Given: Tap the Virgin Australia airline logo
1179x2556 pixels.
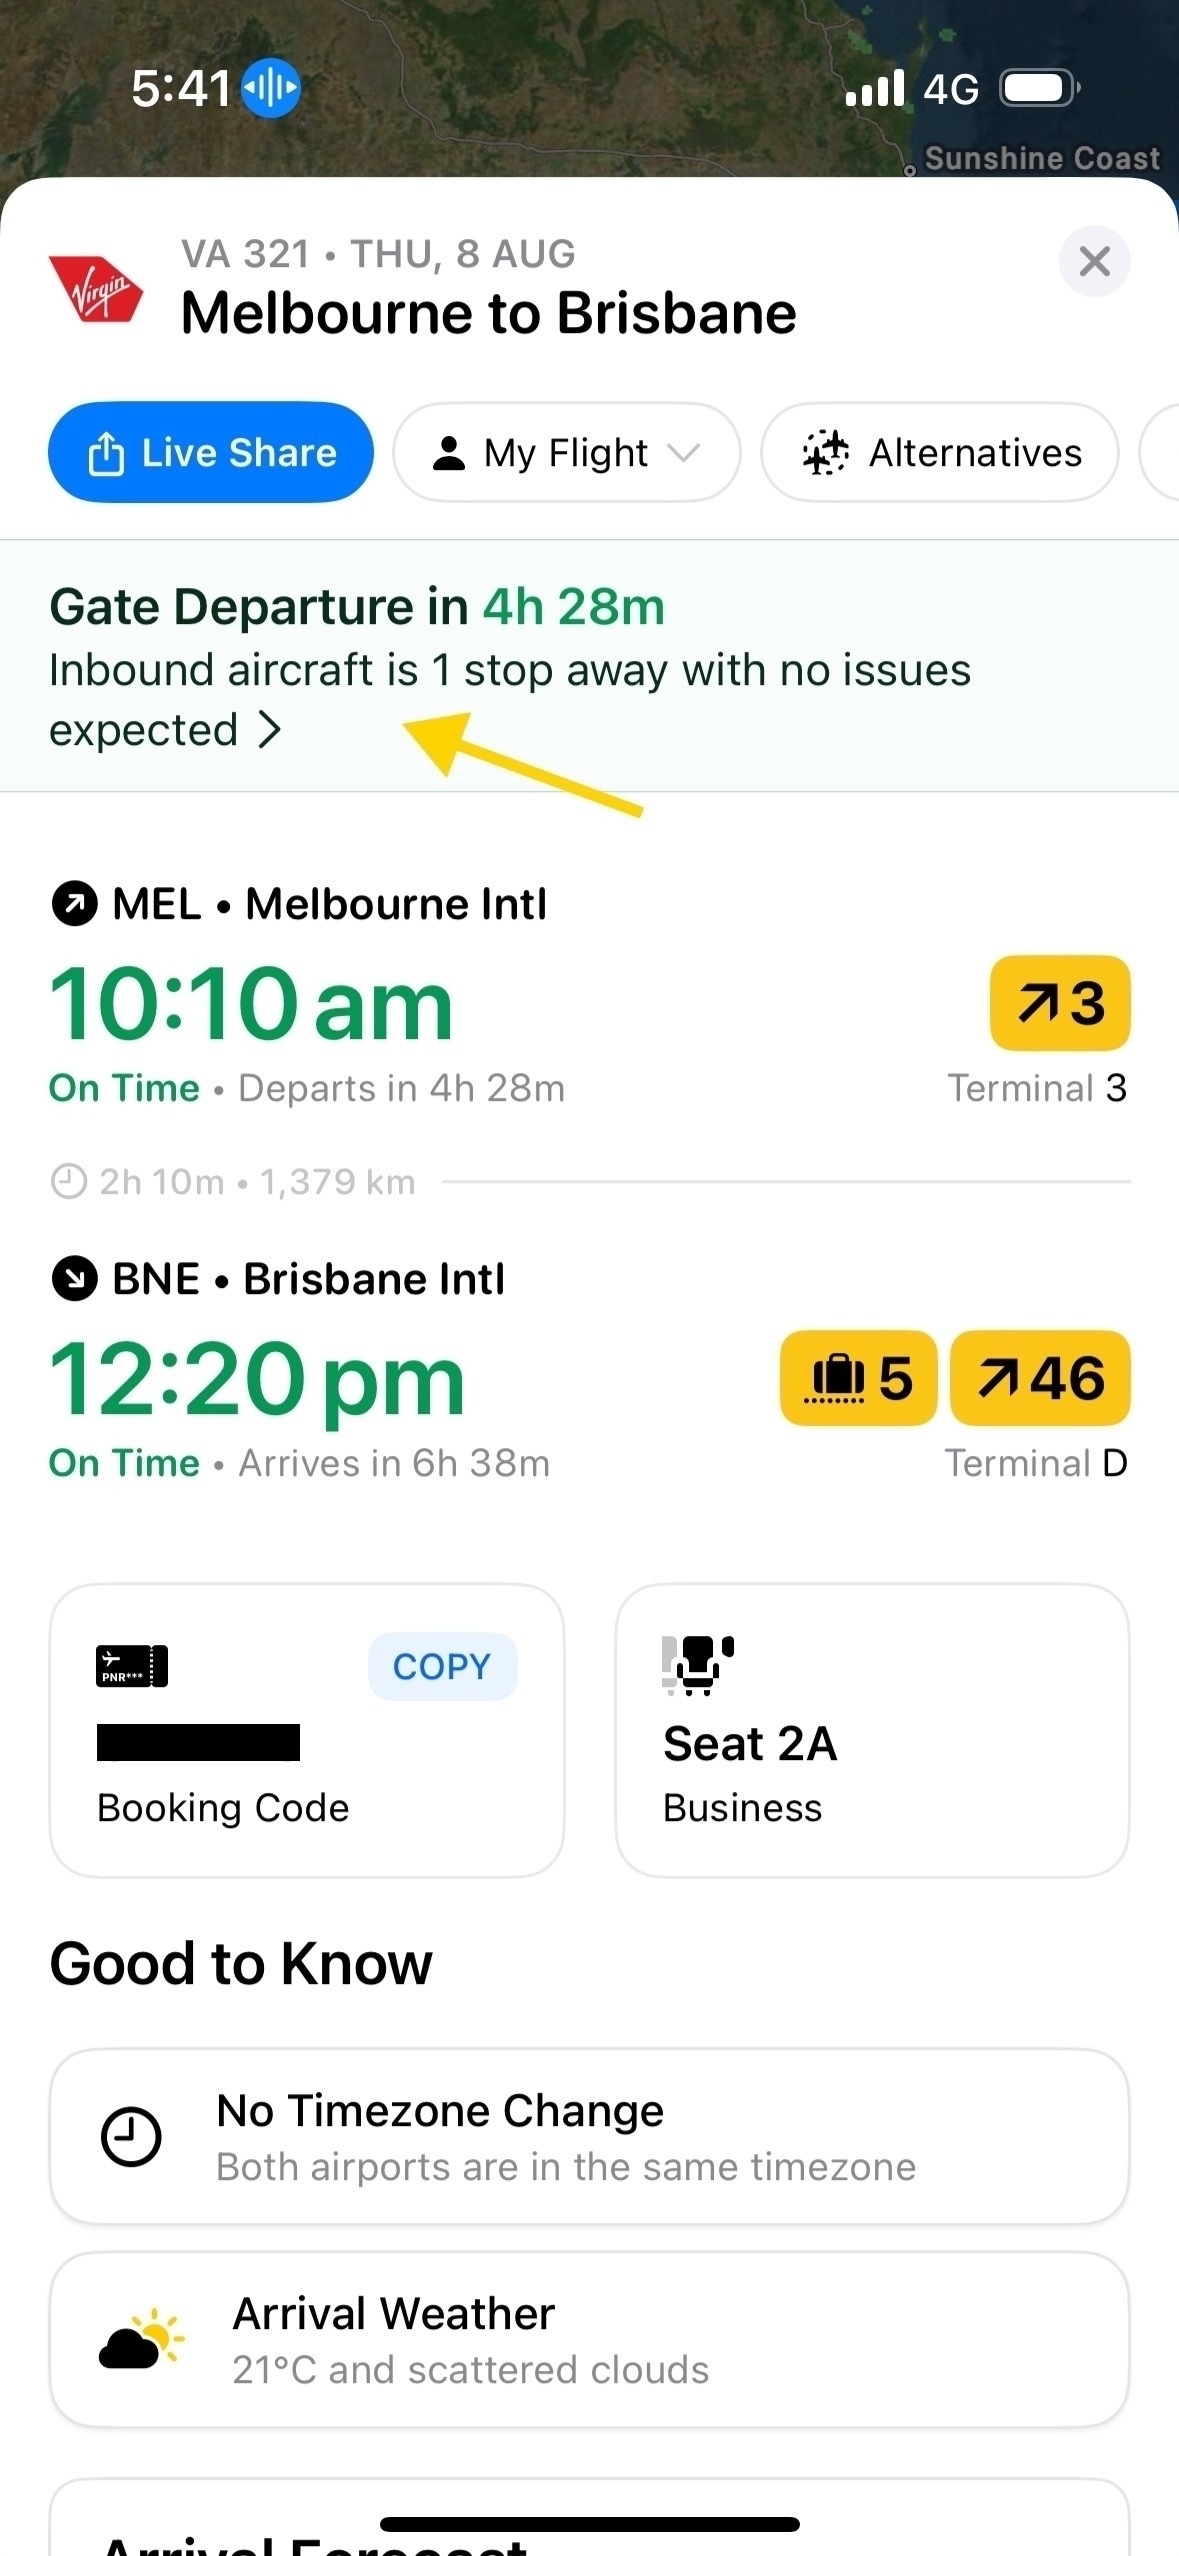Looking at the screenshot, I should point(96,289).
